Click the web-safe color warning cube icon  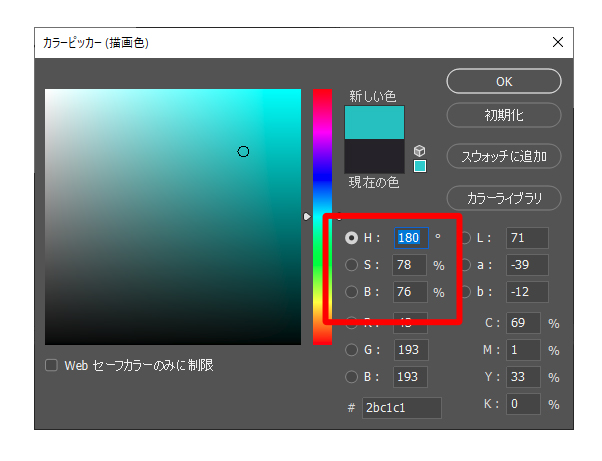[419, 150]
